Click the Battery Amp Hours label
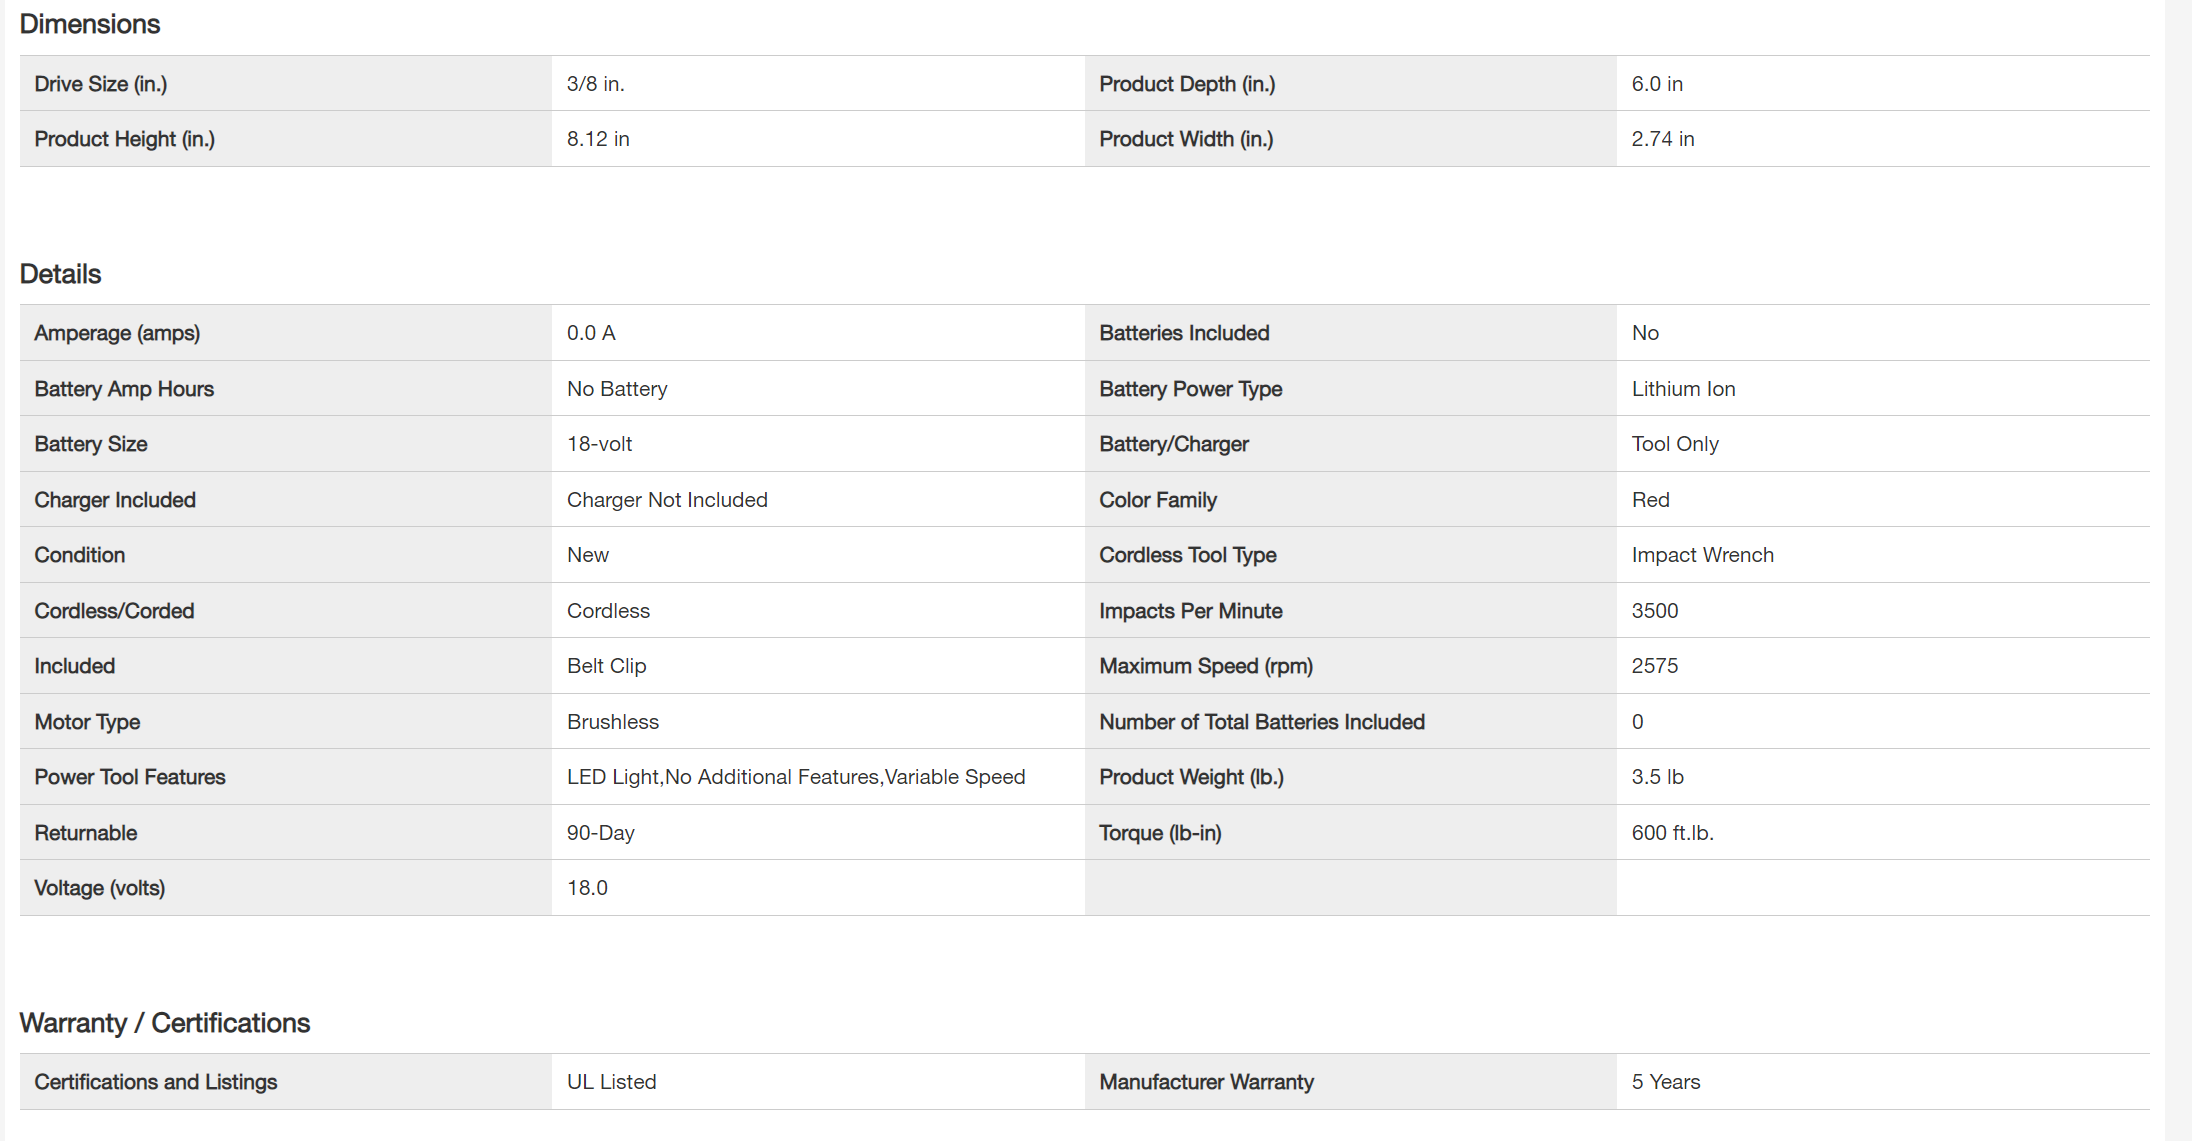This screenshot has width=2192, height=1141. coord(124,389)
